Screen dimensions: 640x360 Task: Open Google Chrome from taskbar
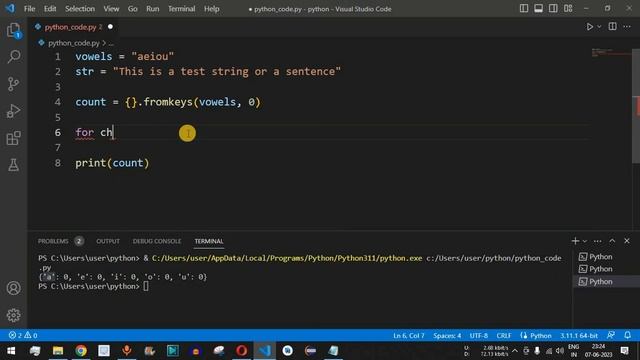[81, 351]
